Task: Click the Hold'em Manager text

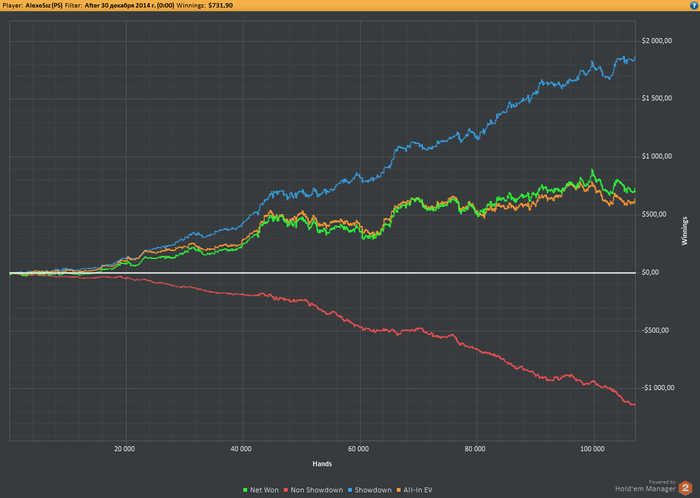Action: 645,489
